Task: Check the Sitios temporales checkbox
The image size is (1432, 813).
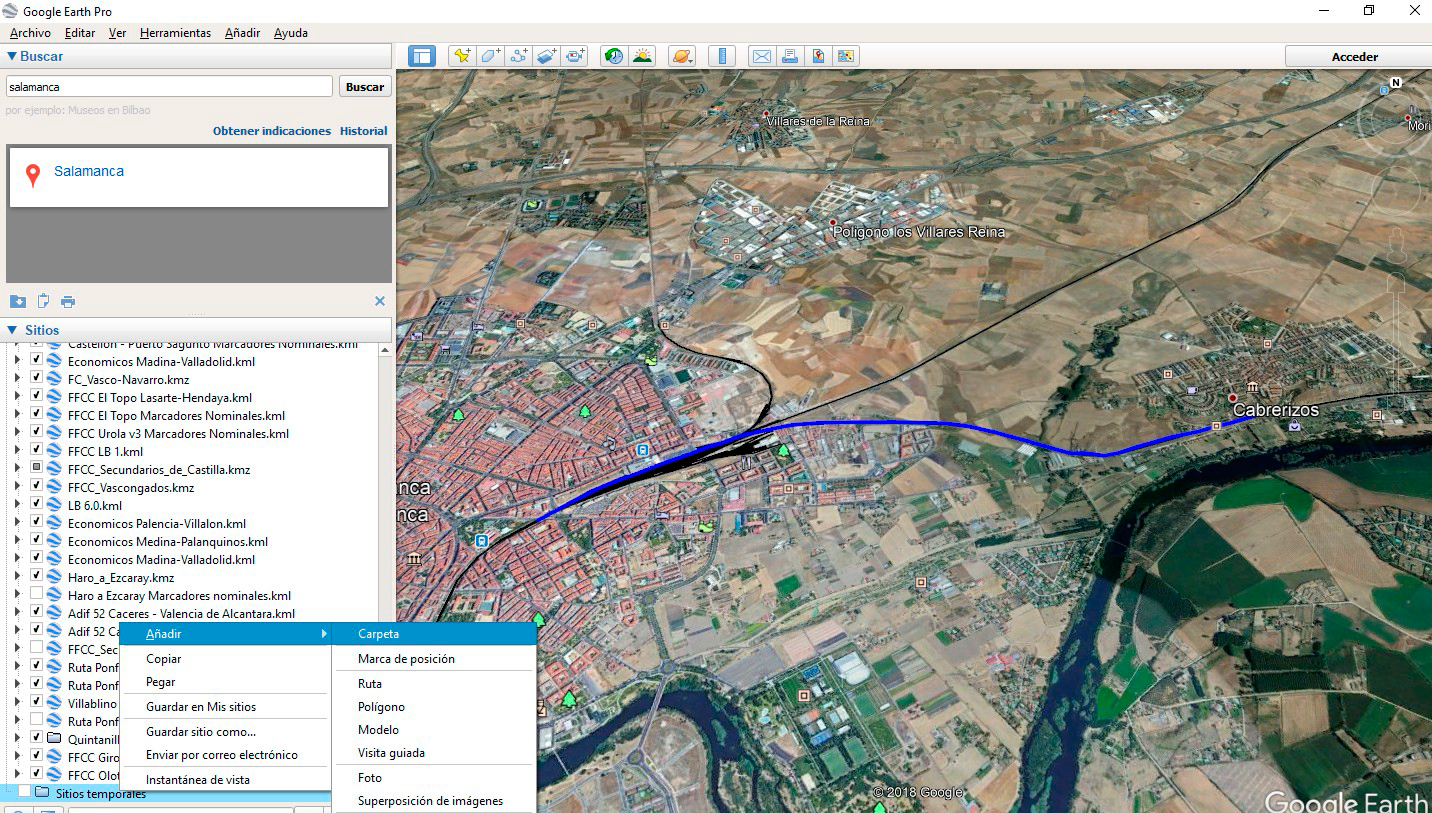Action: (x=24, y=793)
